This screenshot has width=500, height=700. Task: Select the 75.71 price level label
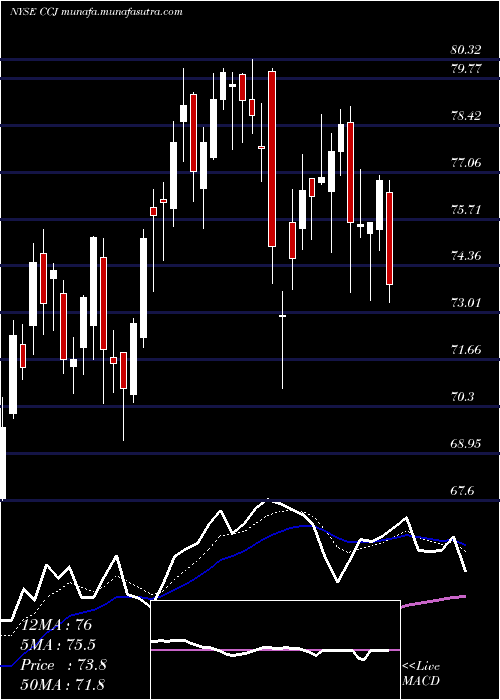466,209
